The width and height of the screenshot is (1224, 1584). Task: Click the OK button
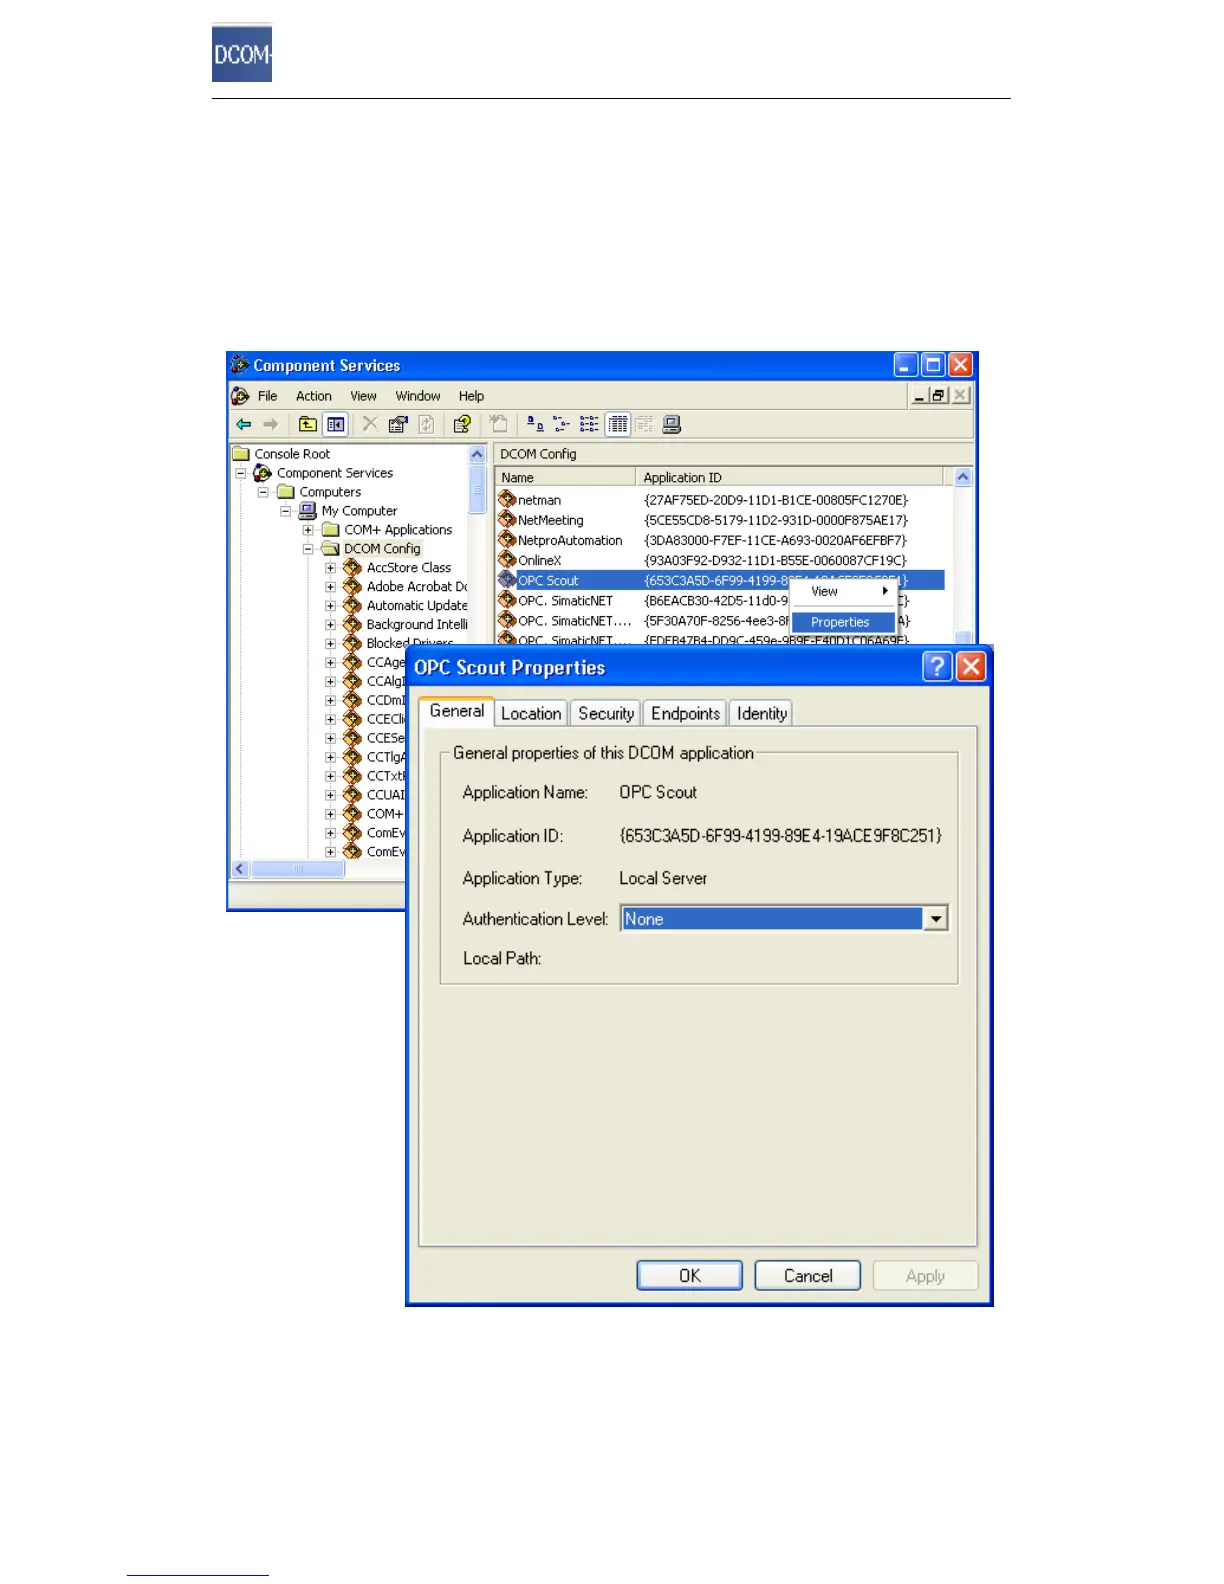(690, 1275)
